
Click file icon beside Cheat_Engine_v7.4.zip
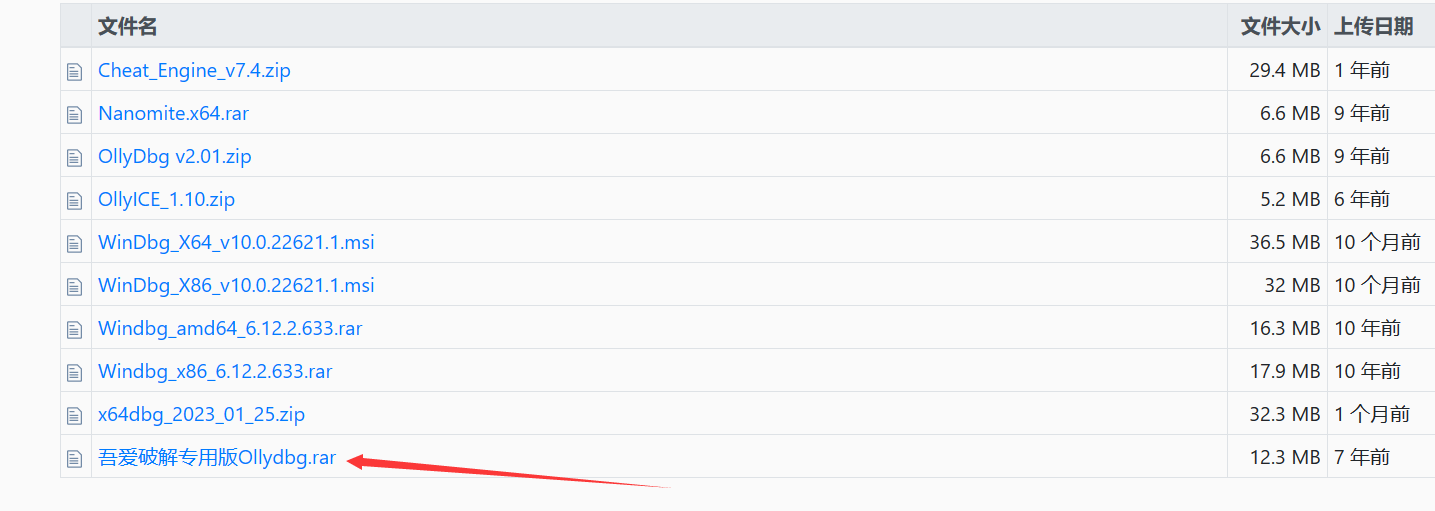[x=74, y=72]
